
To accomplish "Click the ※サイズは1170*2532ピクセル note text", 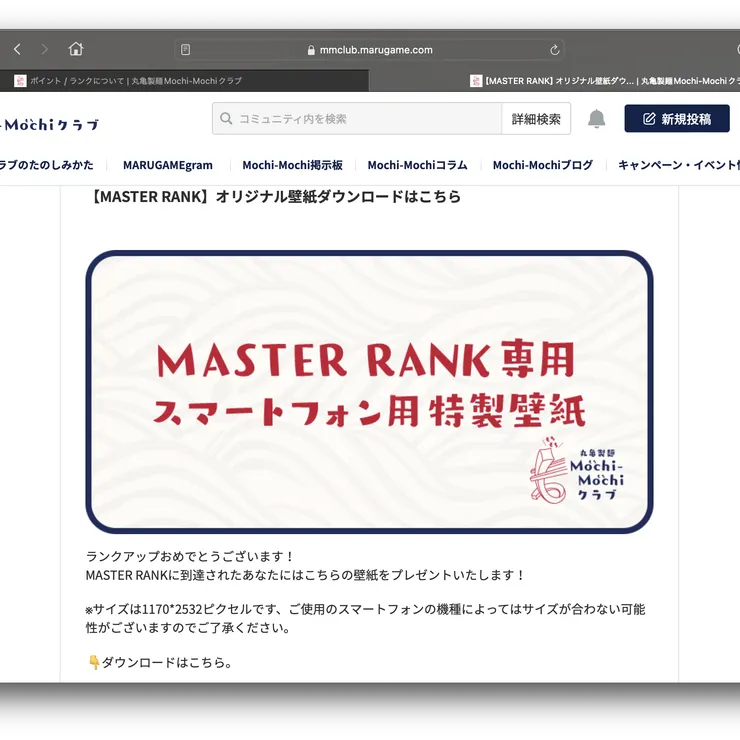I will click(x=365, y=618).
